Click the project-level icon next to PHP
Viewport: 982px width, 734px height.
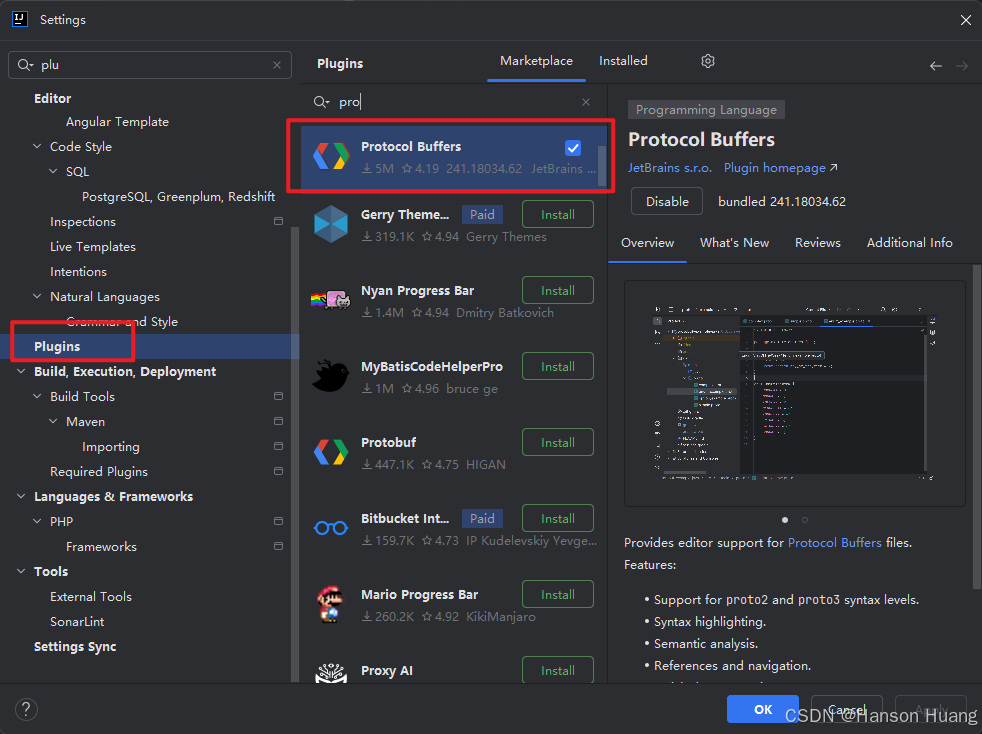click(x=279, y=521)
